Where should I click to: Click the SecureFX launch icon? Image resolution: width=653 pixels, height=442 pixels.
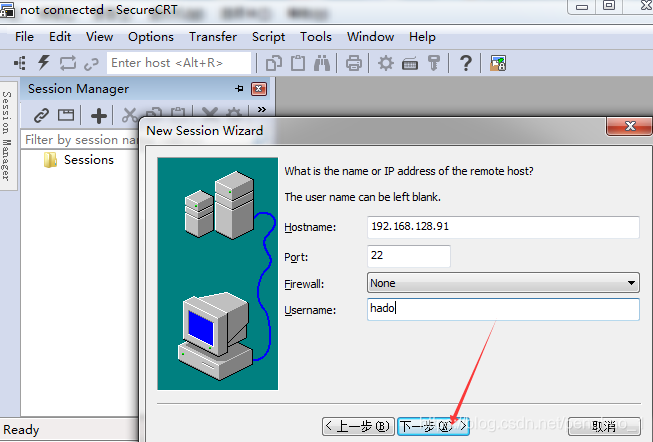coord(498,63)
